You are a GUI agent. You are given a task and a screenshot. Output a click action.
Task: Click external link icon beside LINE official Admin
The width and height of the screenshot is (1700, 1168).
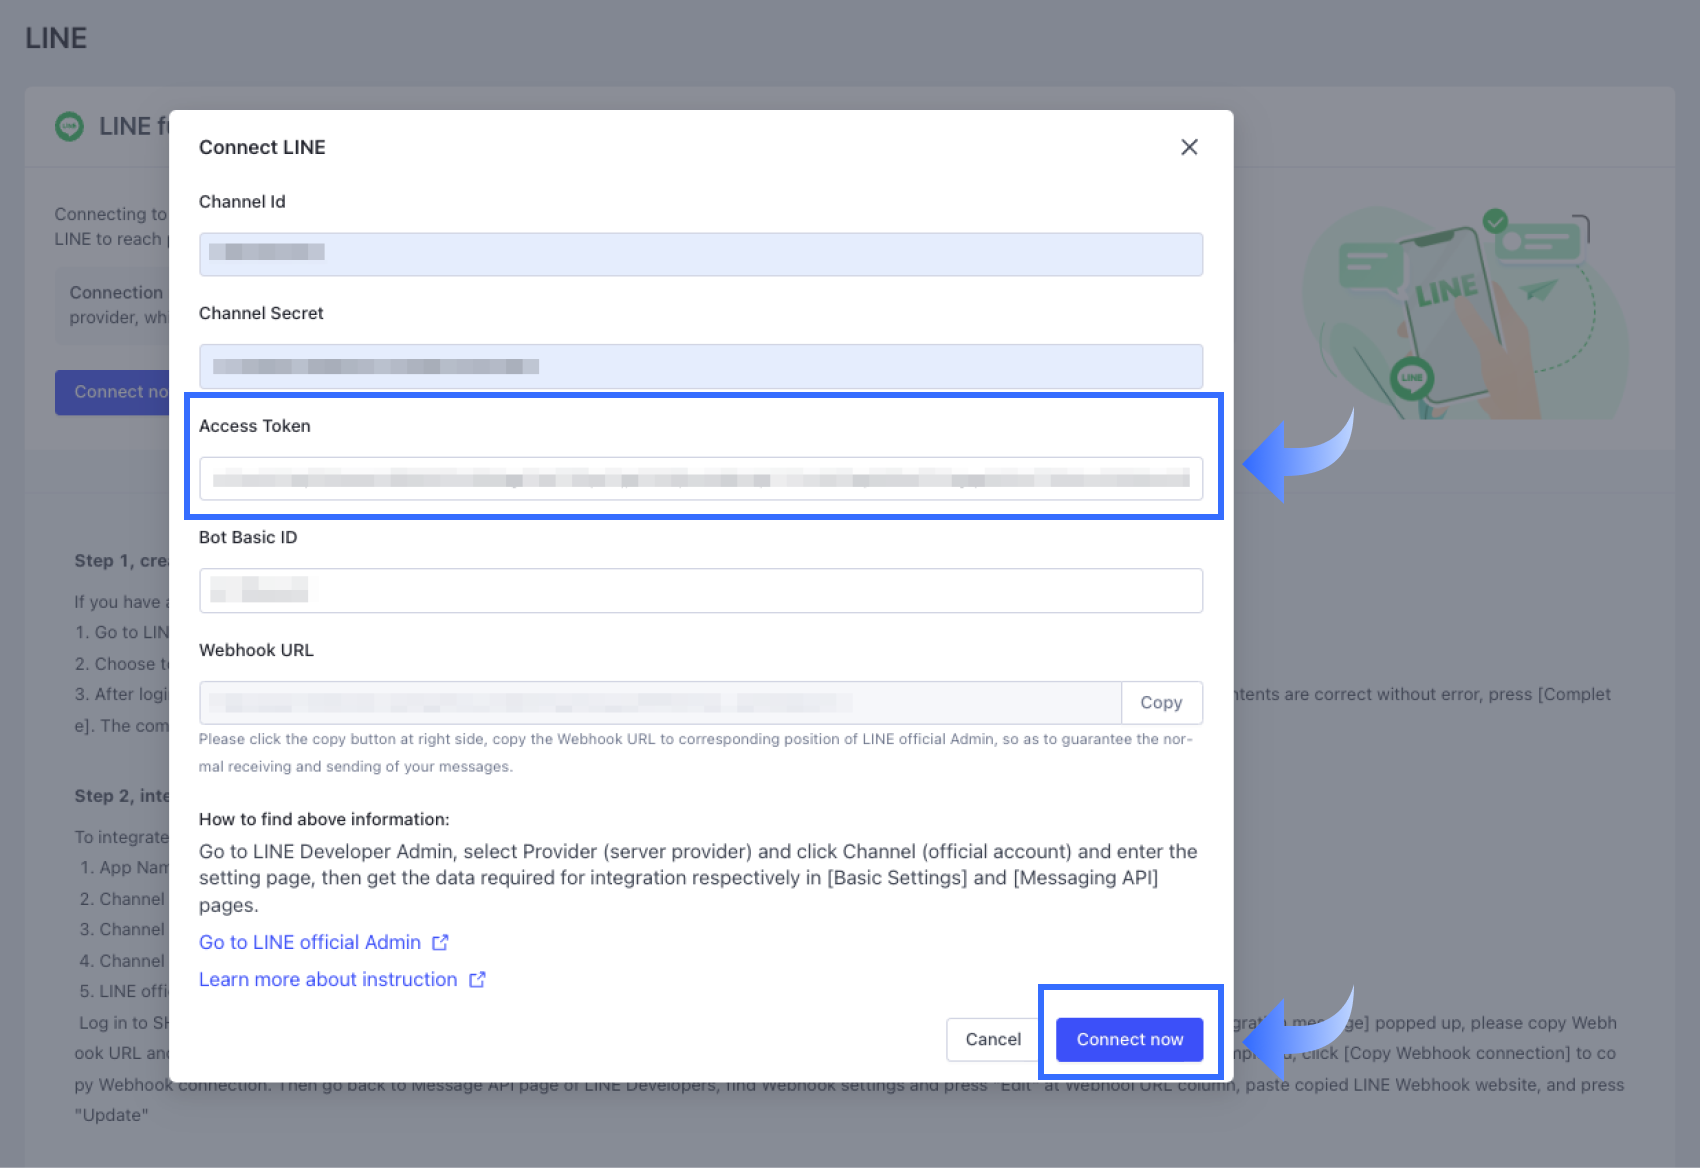click(440, 942)
